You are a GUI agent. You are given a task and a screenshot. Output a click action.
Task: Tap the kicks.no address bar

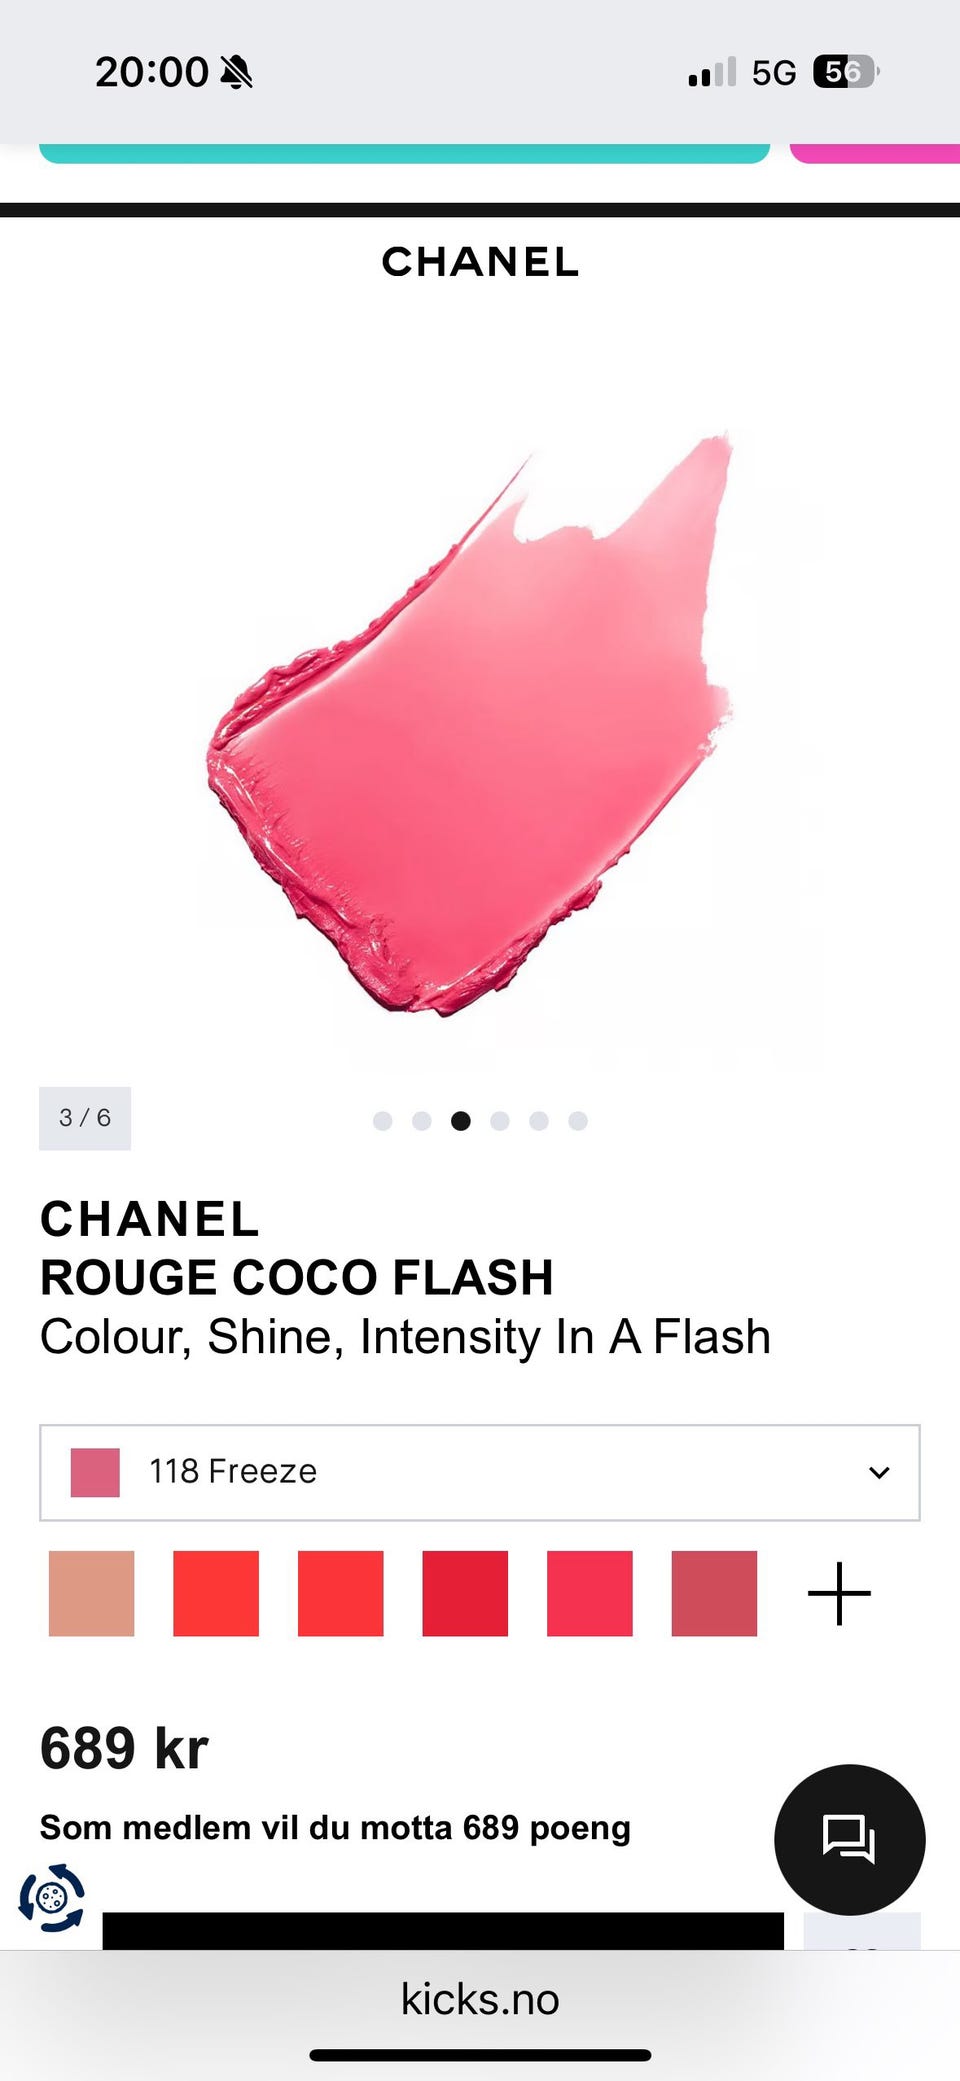point(480,1999)
